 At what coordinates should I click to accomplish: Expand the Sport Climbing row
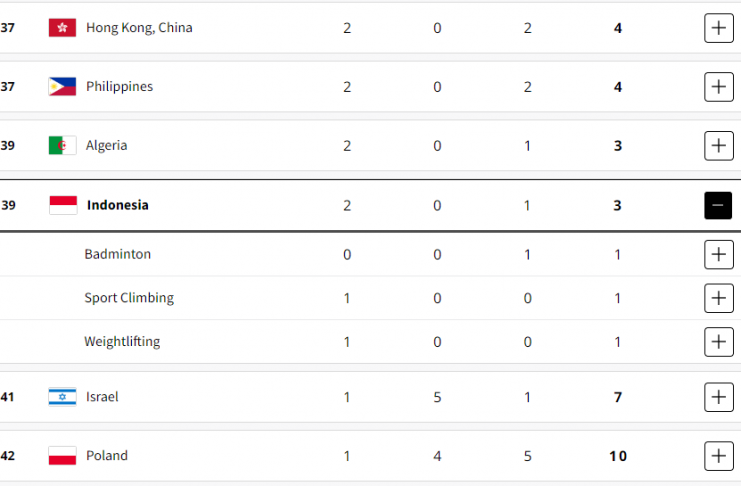[718, 298]
